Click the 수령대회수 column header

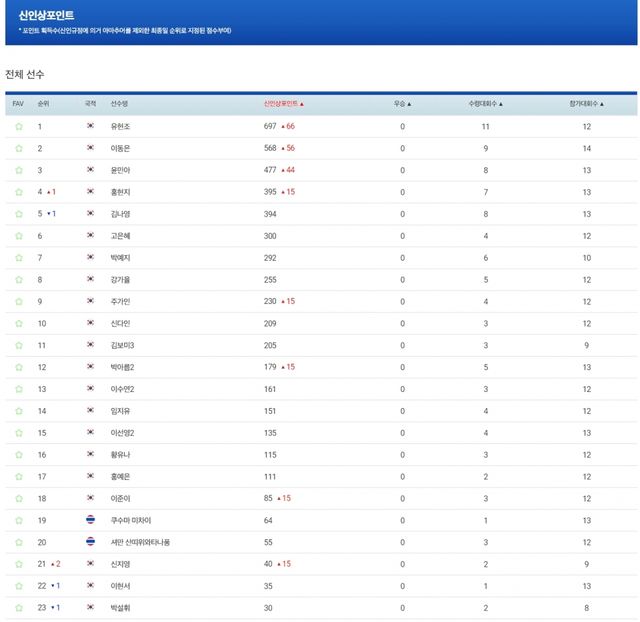pyautogui.click(x=486, y=103)
